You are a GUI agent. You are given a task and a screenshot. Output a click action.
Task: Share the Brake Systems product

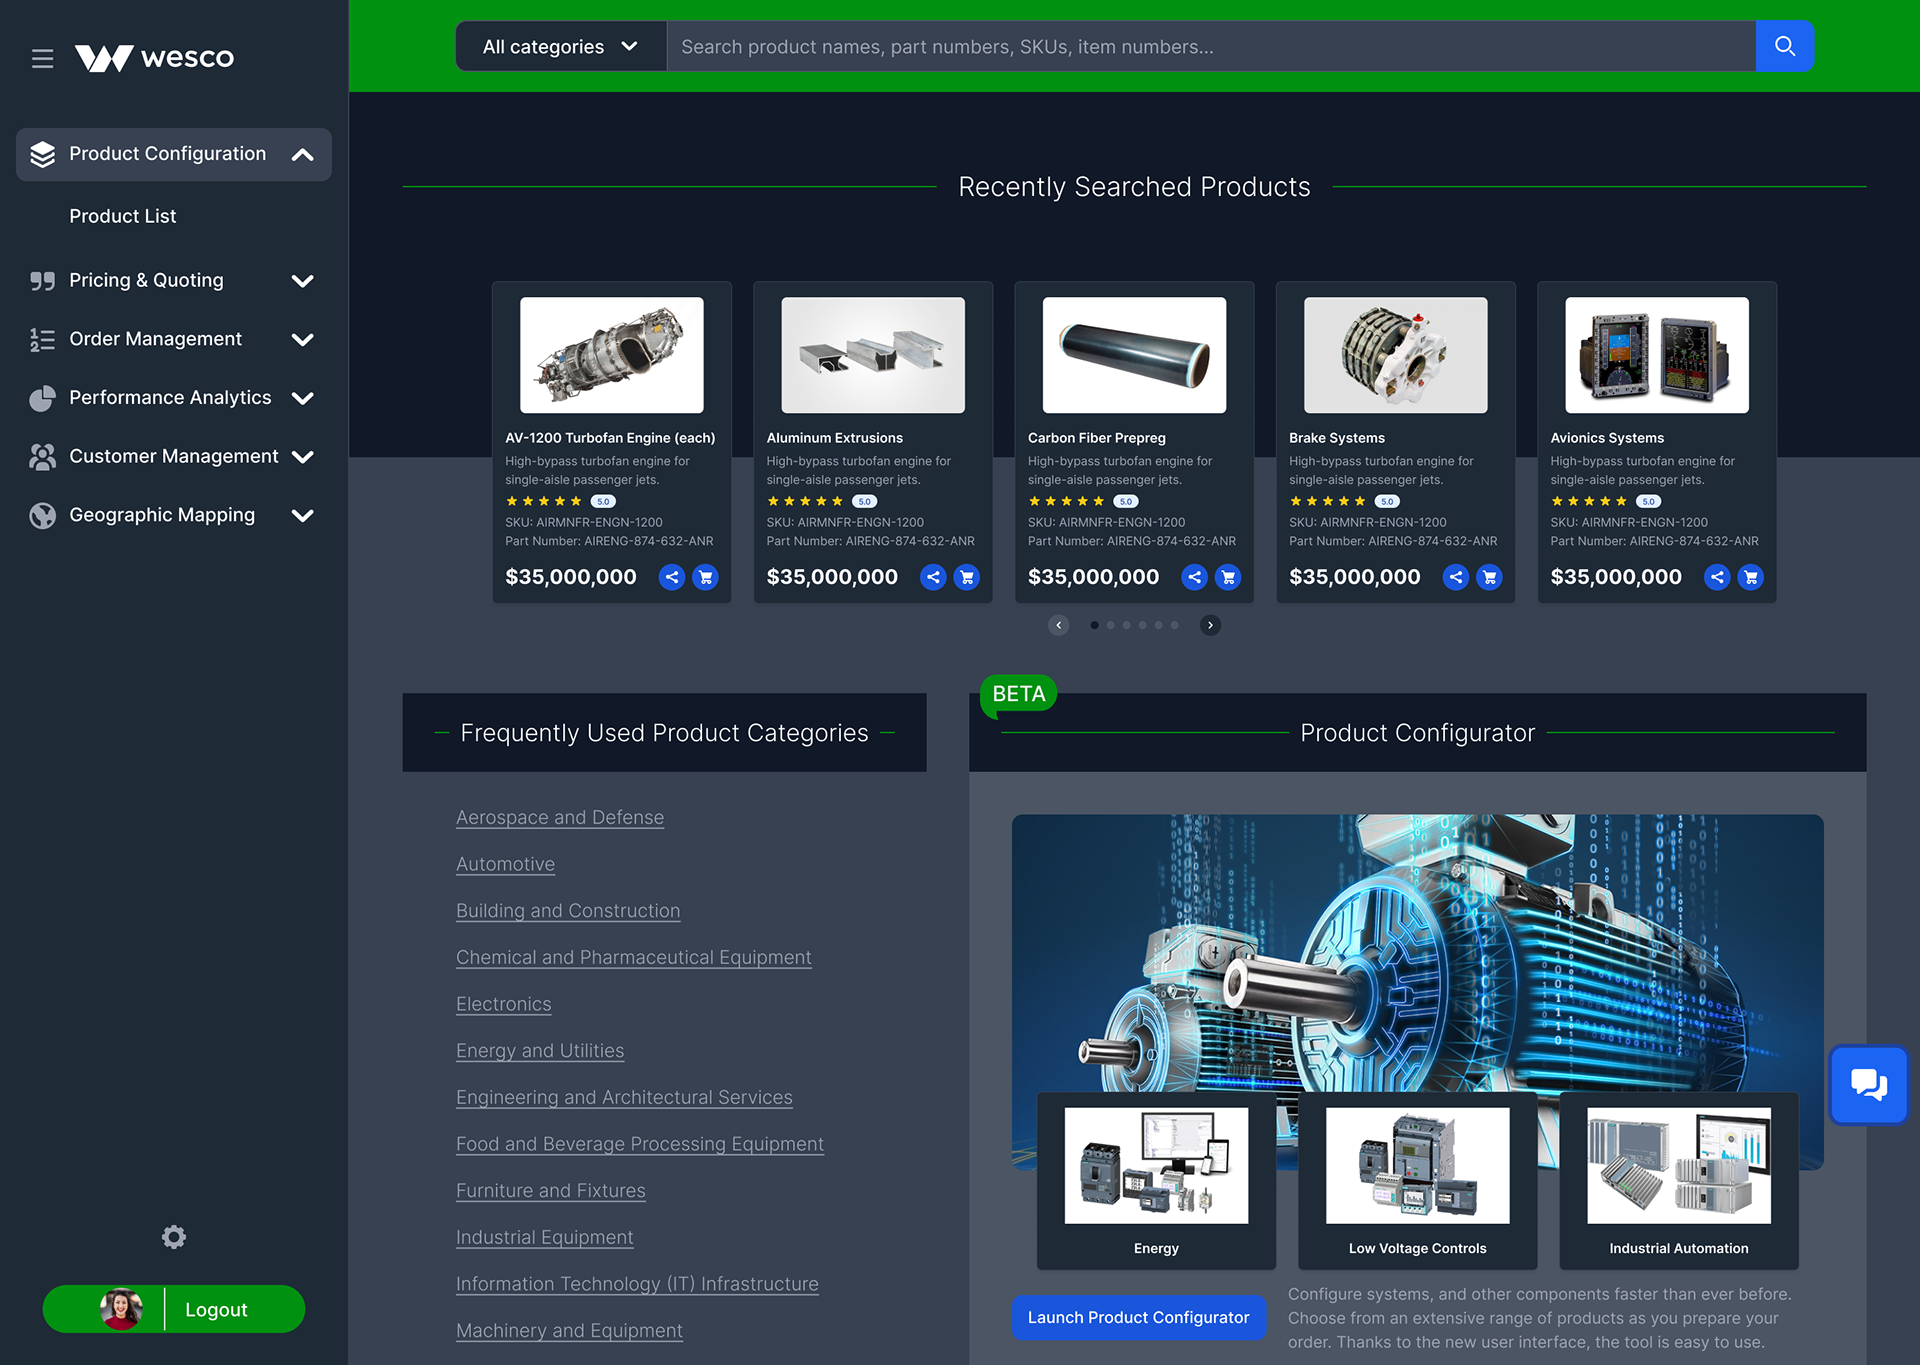[1456, 577]
